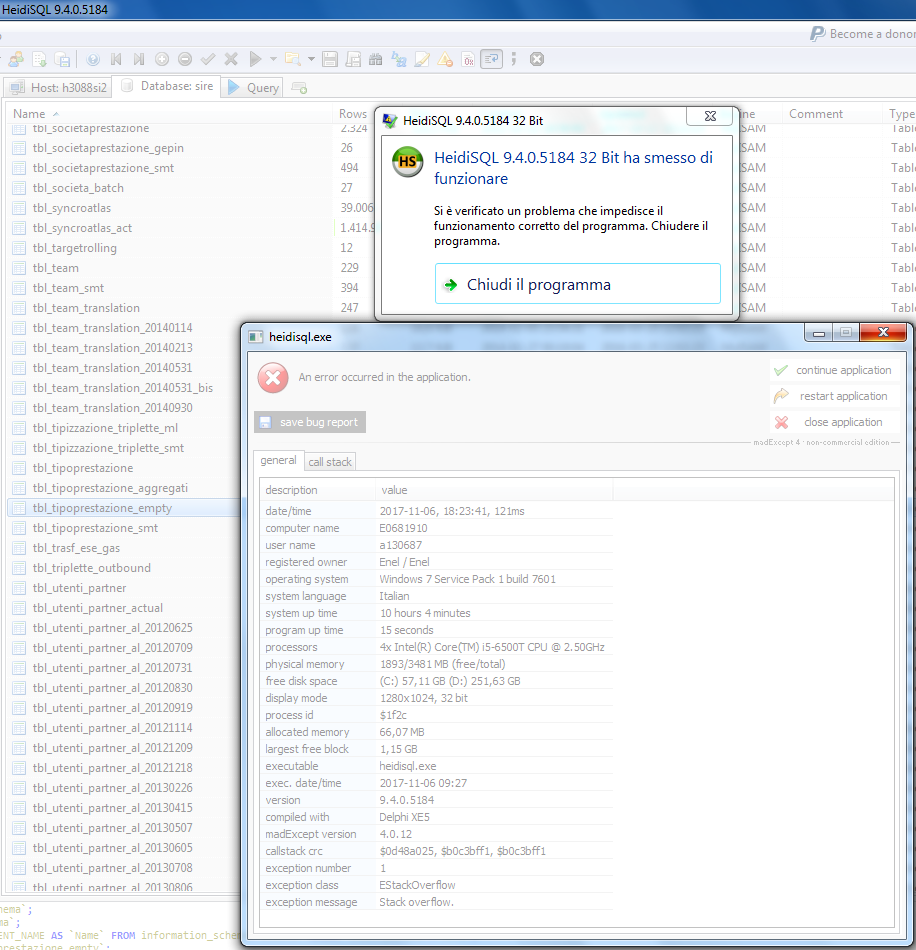This screenshot has width=916, height=950.
Task: Click the save floppy disk toolbar icon
Action: (330, 59)
